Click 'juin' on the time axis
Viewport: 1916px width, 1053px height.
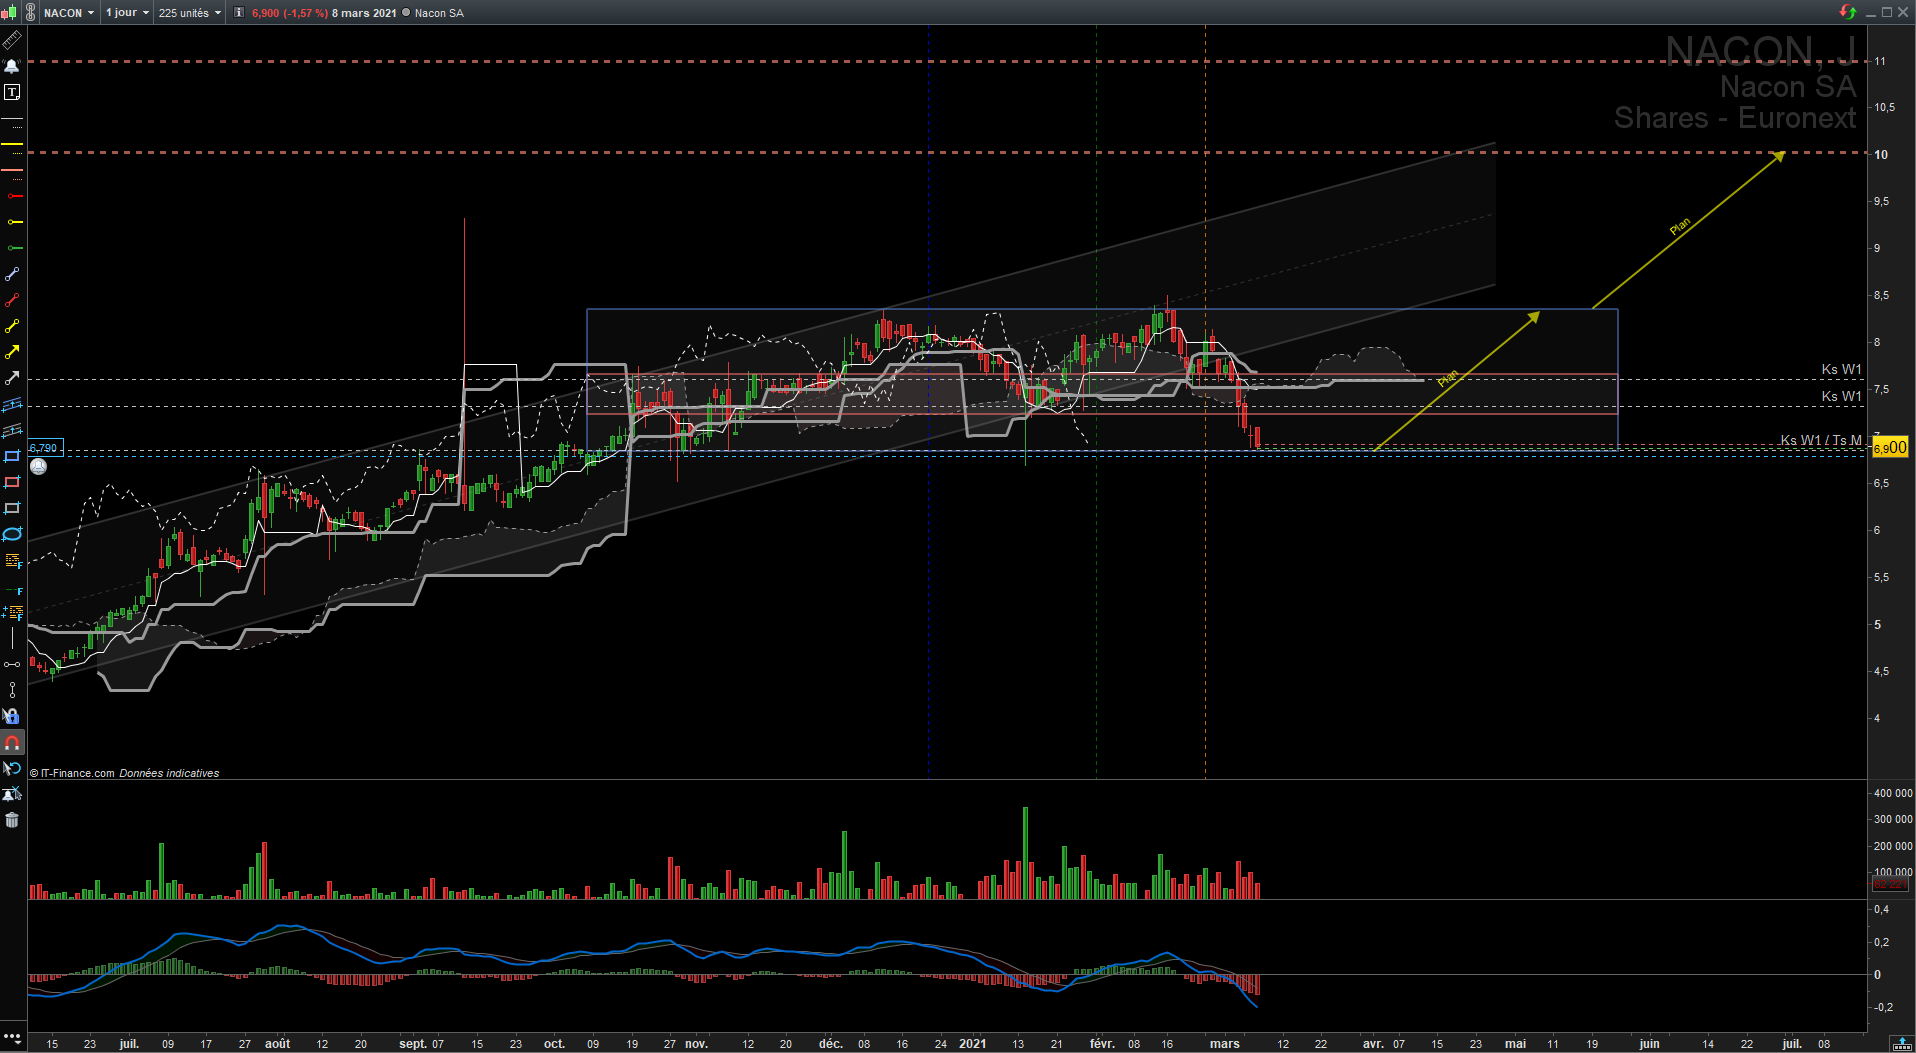coord(1649,1044)
